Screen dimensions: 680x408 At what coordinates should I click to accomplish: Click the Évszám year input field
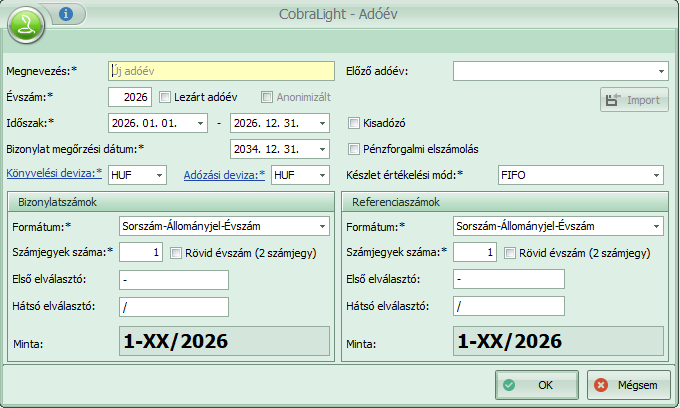point(129,97)
